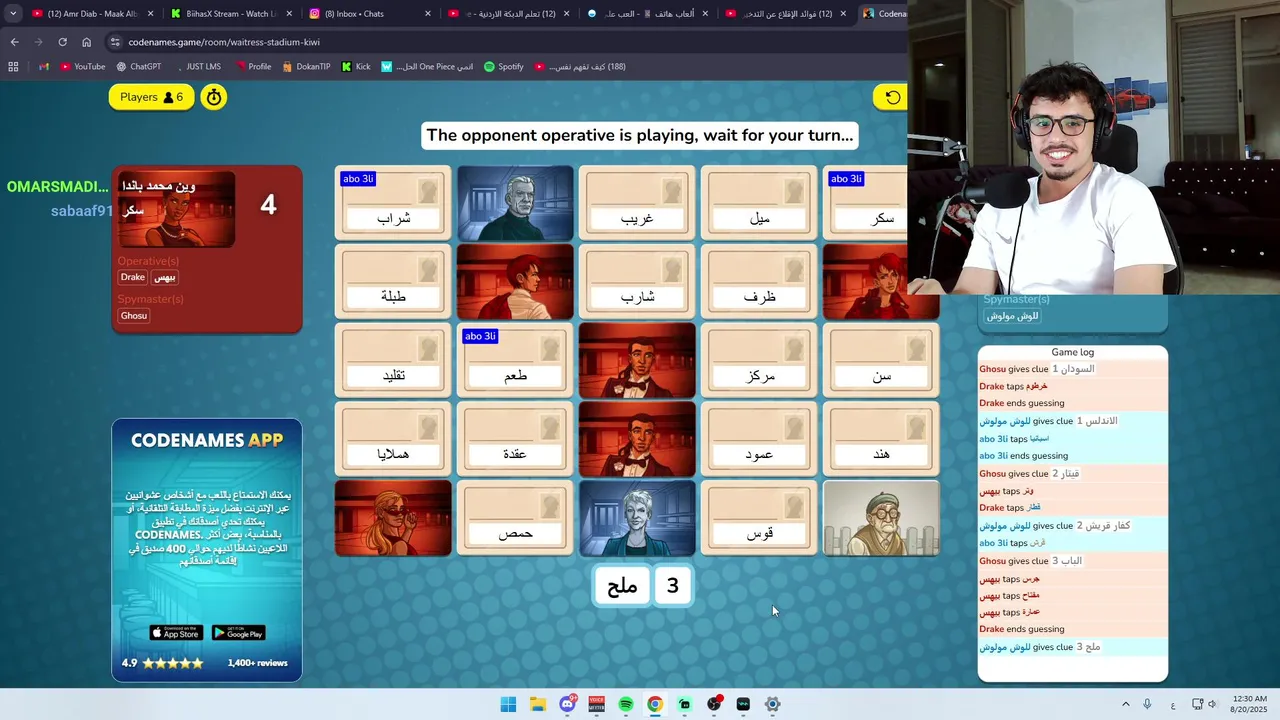
Task: Close the Inbox Chats tab
Action: pyautogui.click(x=428, y=14)
